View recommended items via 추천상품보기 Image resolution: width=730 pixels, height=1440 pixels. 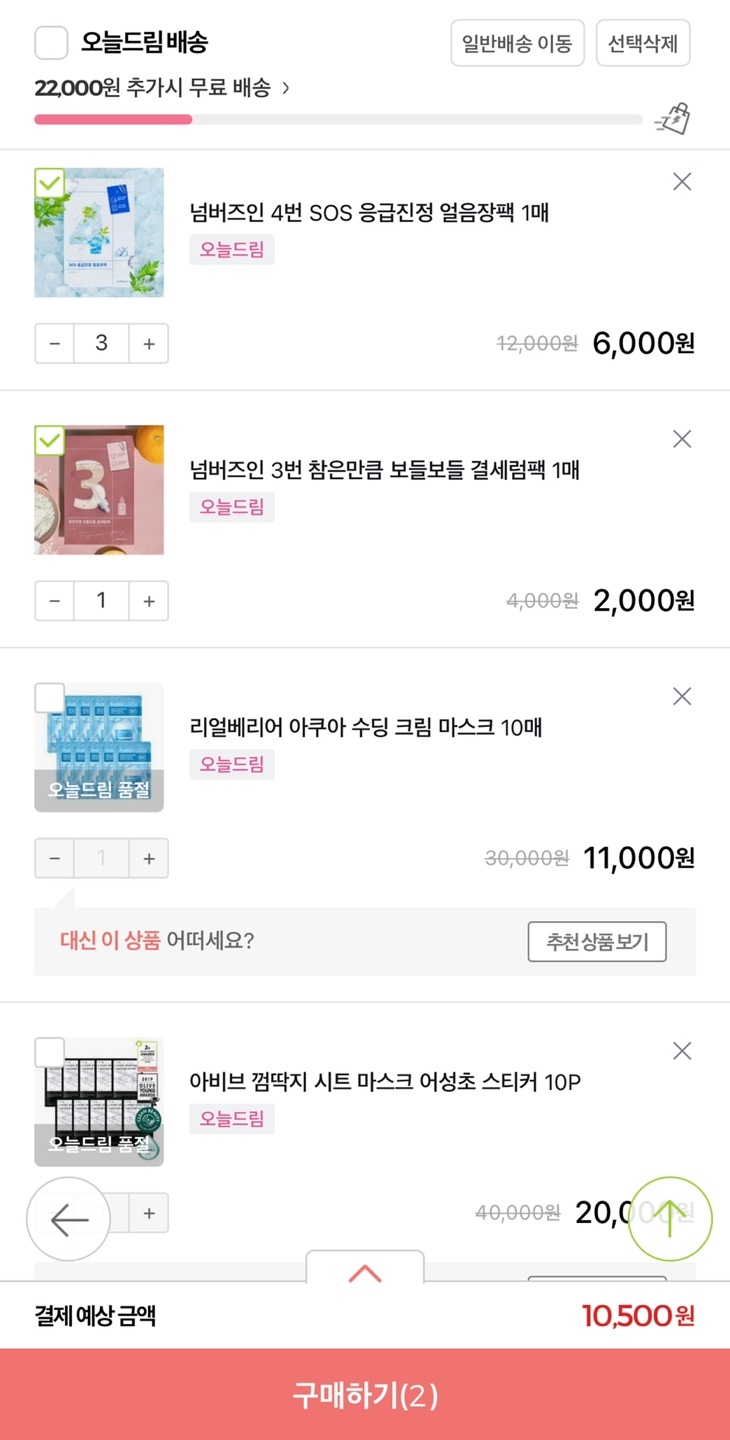click(x=597, y=942)
